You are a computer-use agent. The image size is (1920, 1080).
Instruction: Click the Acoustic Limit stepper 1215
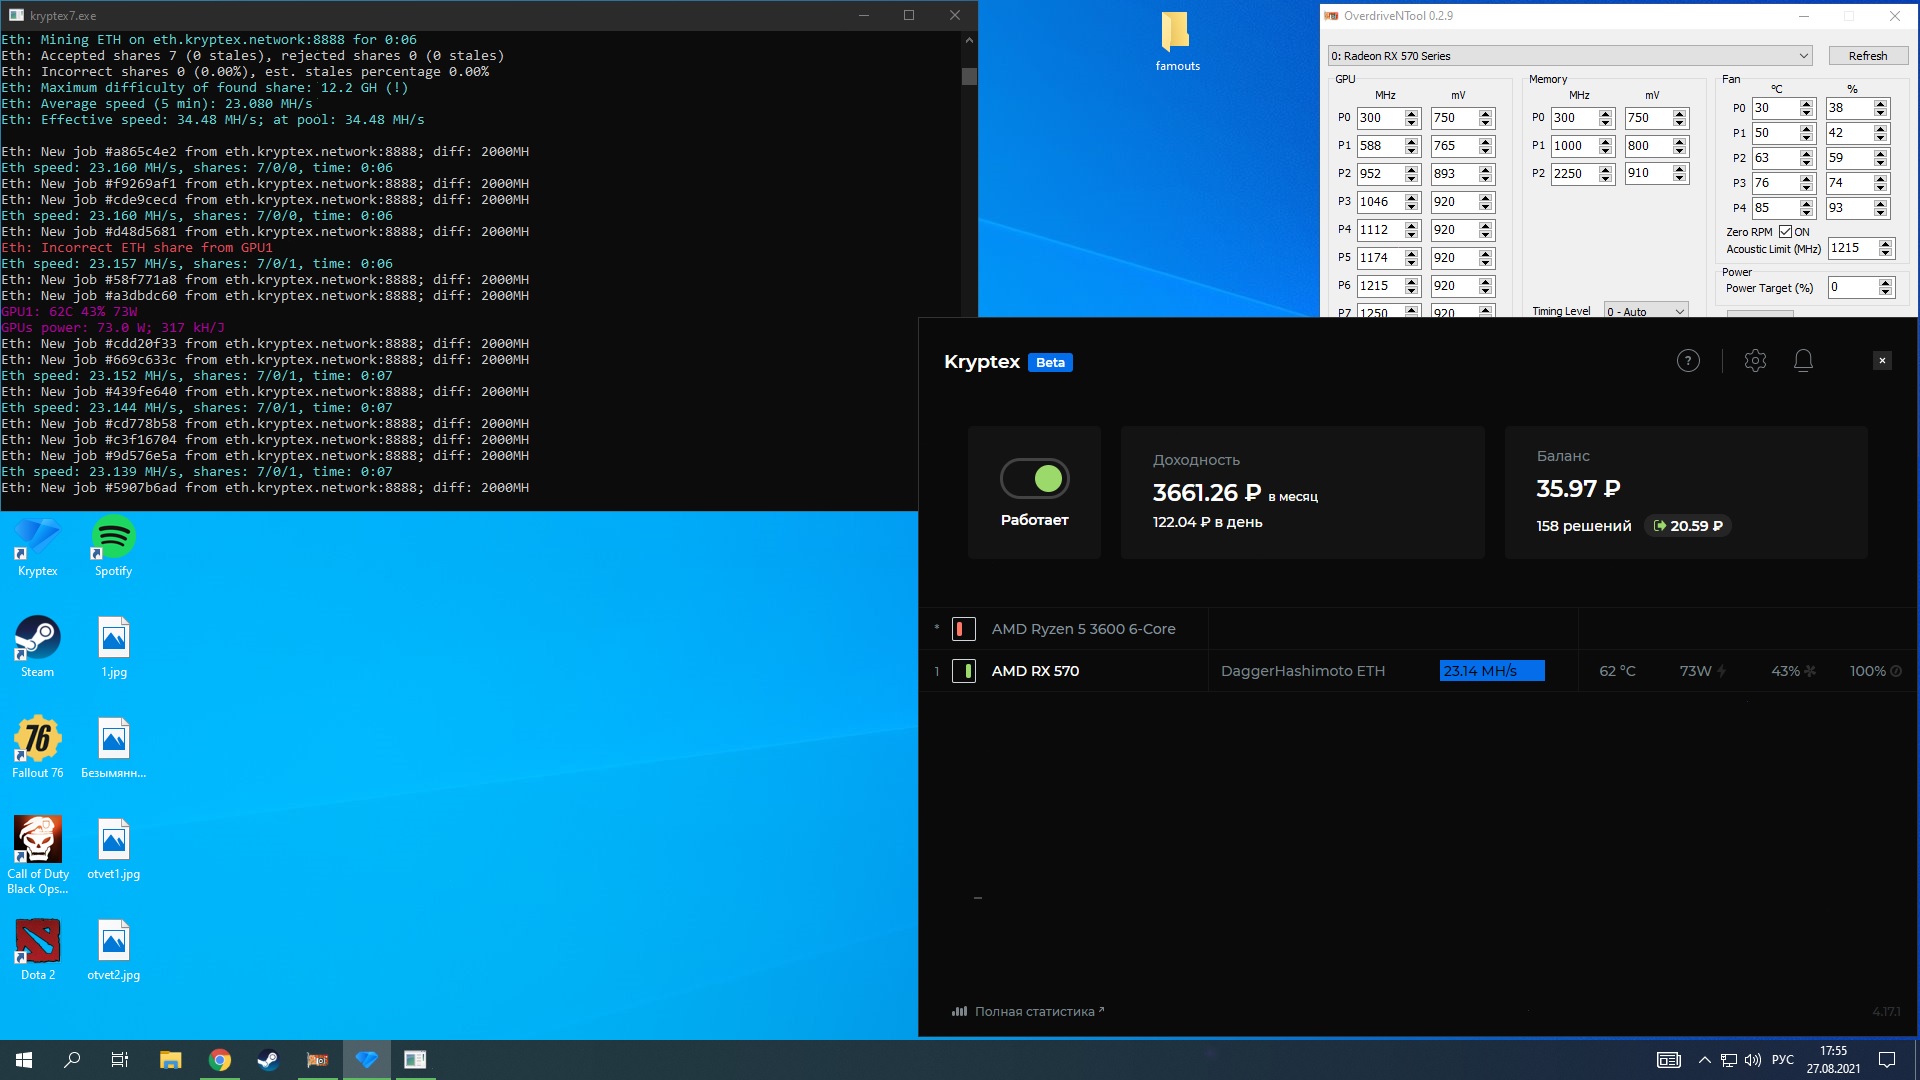1886,248
